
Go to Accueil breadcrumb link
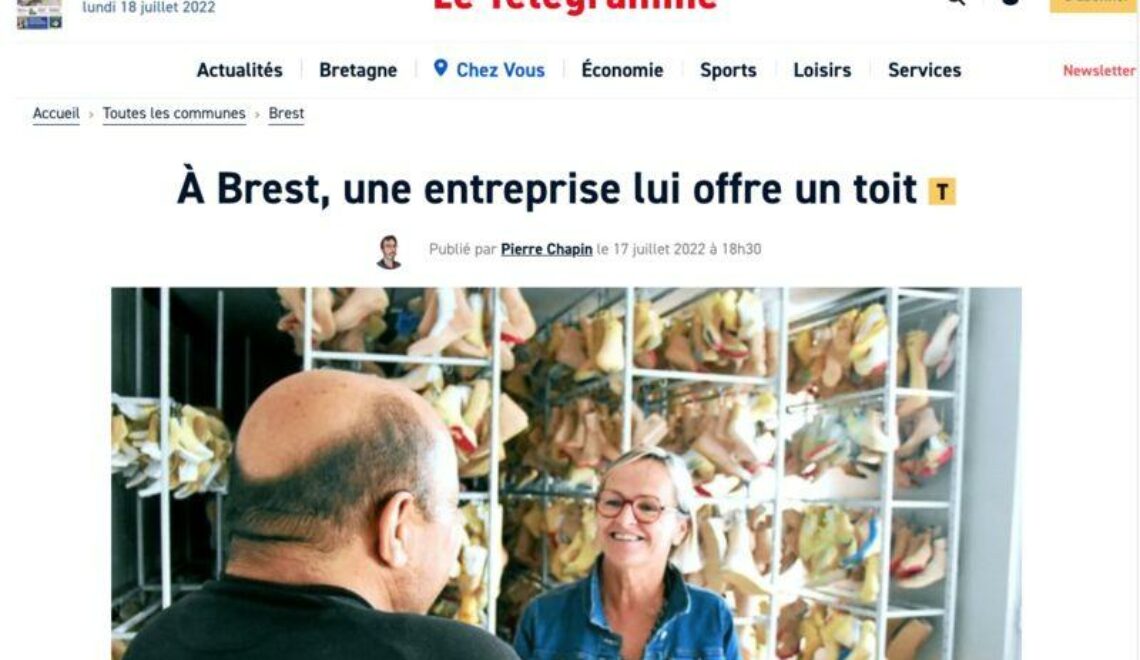point(56,114)
